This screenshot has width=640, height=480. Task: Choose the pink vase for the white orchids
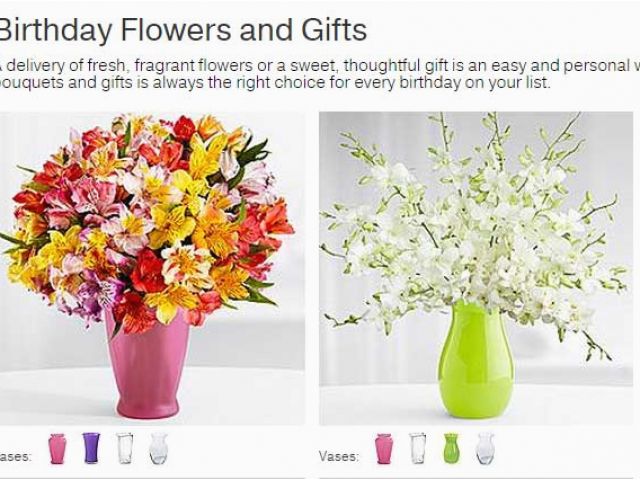384,448
